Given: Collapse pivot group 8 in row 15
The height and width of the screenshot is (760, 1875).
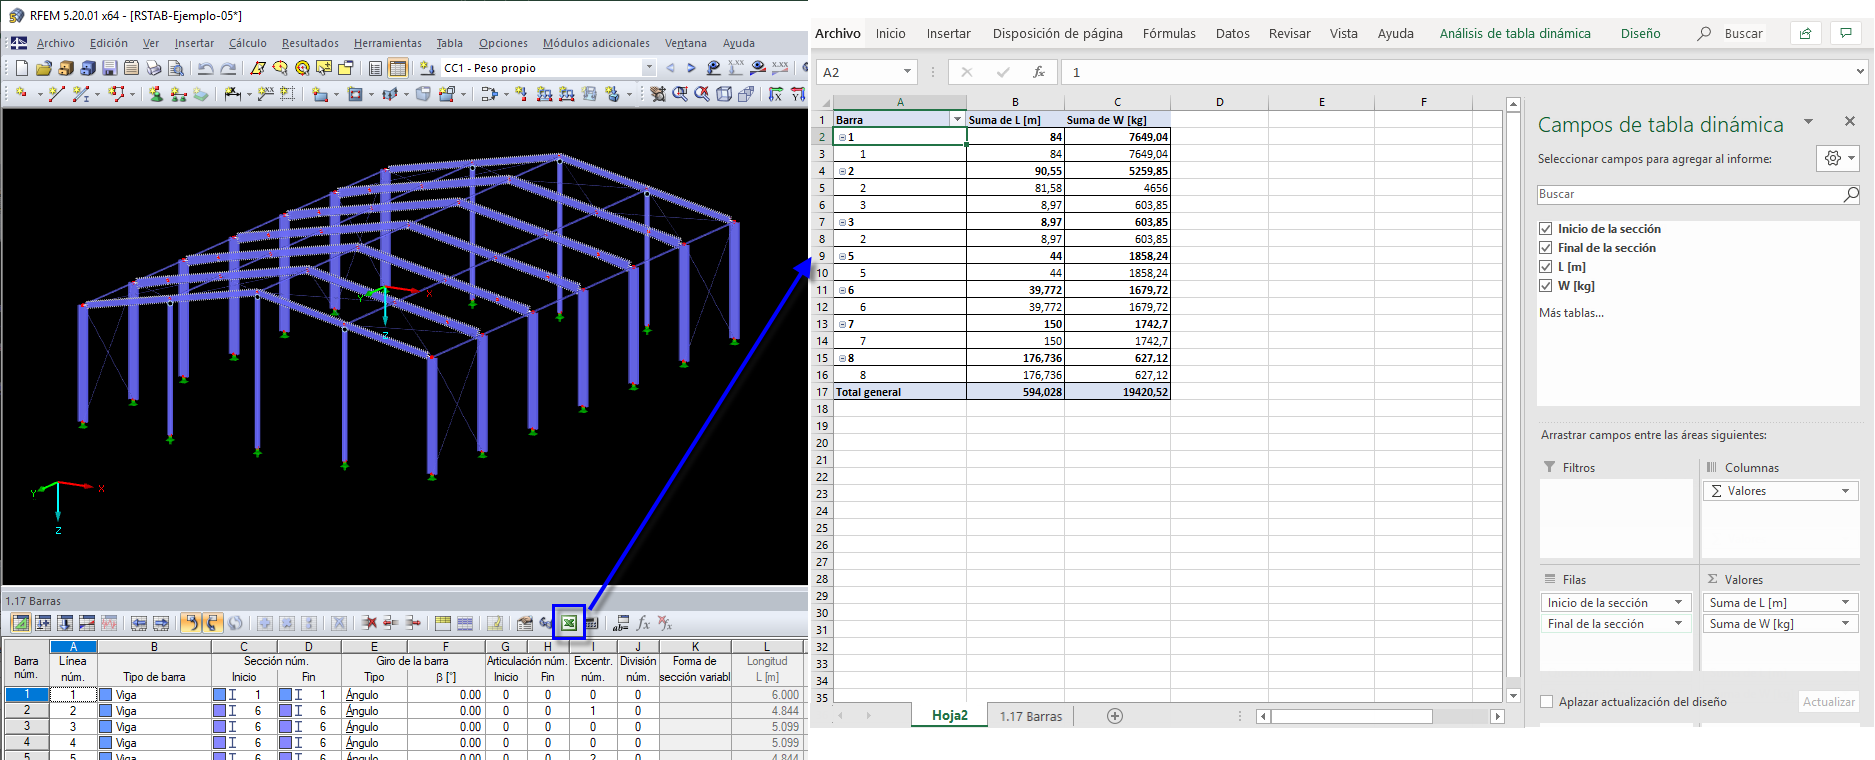Looking at the screenshot, I should point(842,358).
